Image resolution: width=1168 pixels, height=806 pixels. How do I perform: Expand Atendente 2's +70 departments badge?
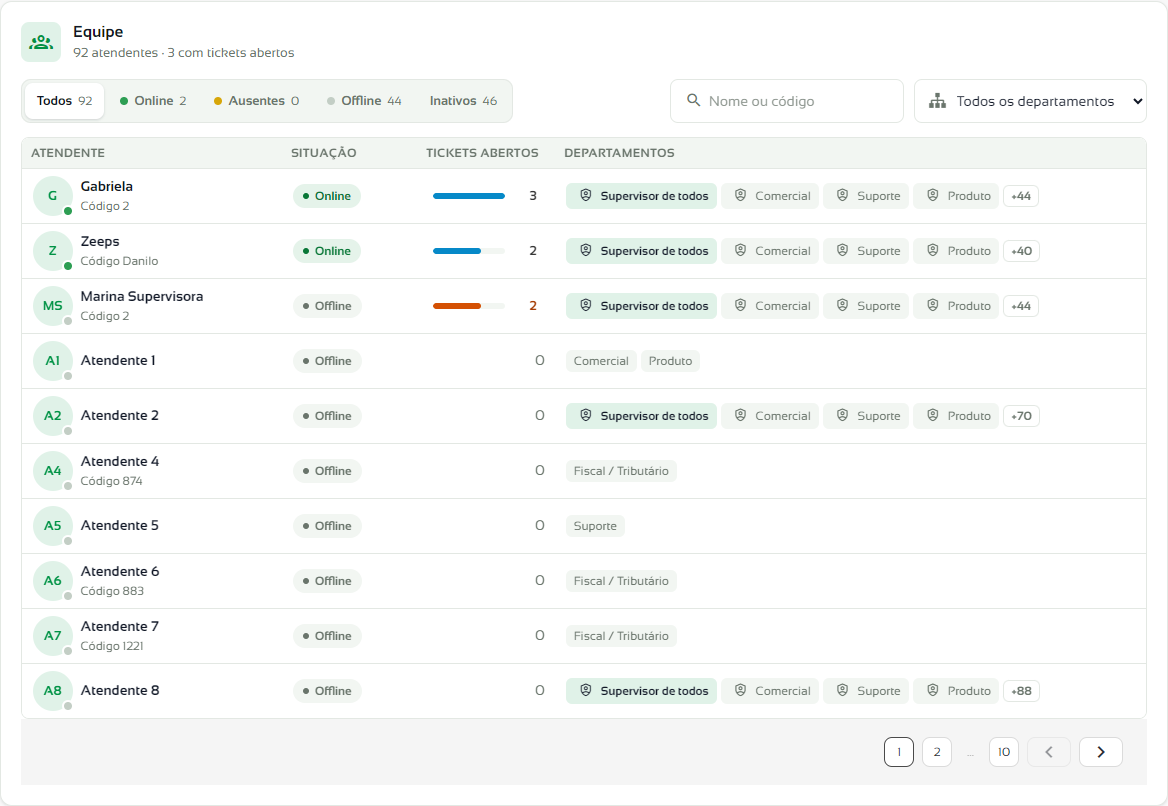pos(1021,416)
